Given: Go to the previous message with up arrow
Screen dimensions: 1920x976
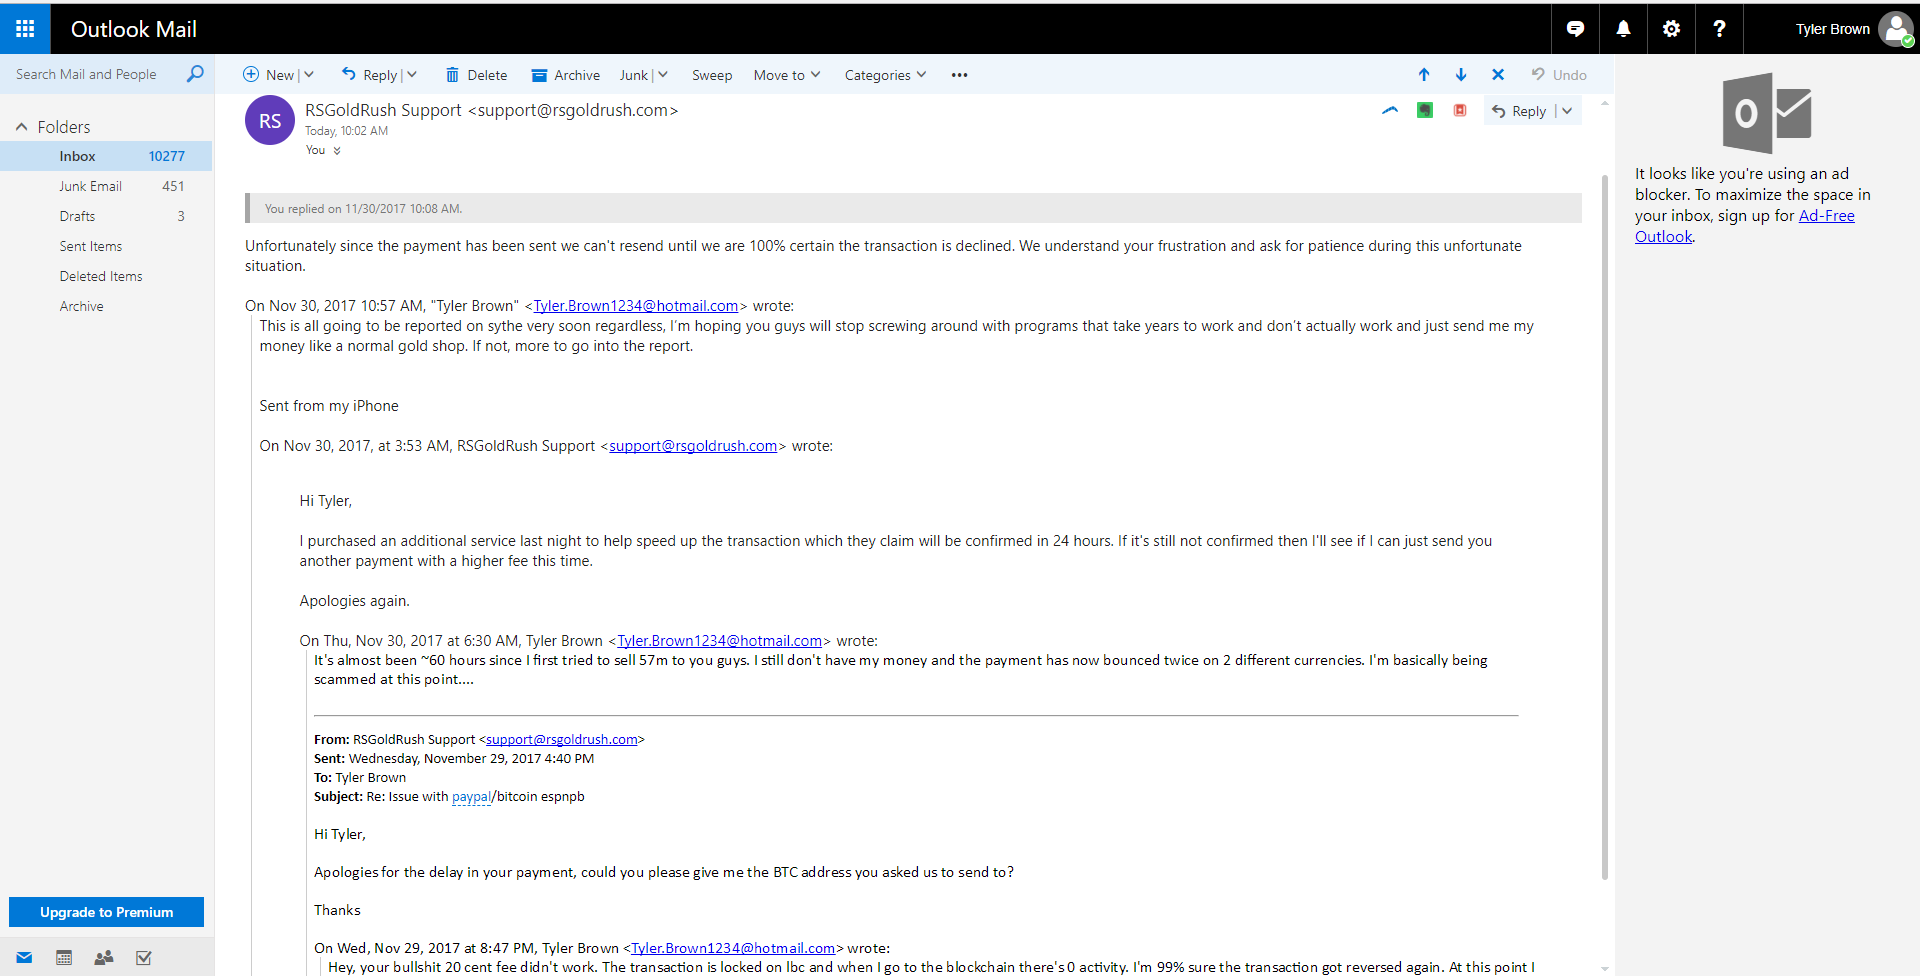Looking at the screenshot, I should click(1424, 75).
